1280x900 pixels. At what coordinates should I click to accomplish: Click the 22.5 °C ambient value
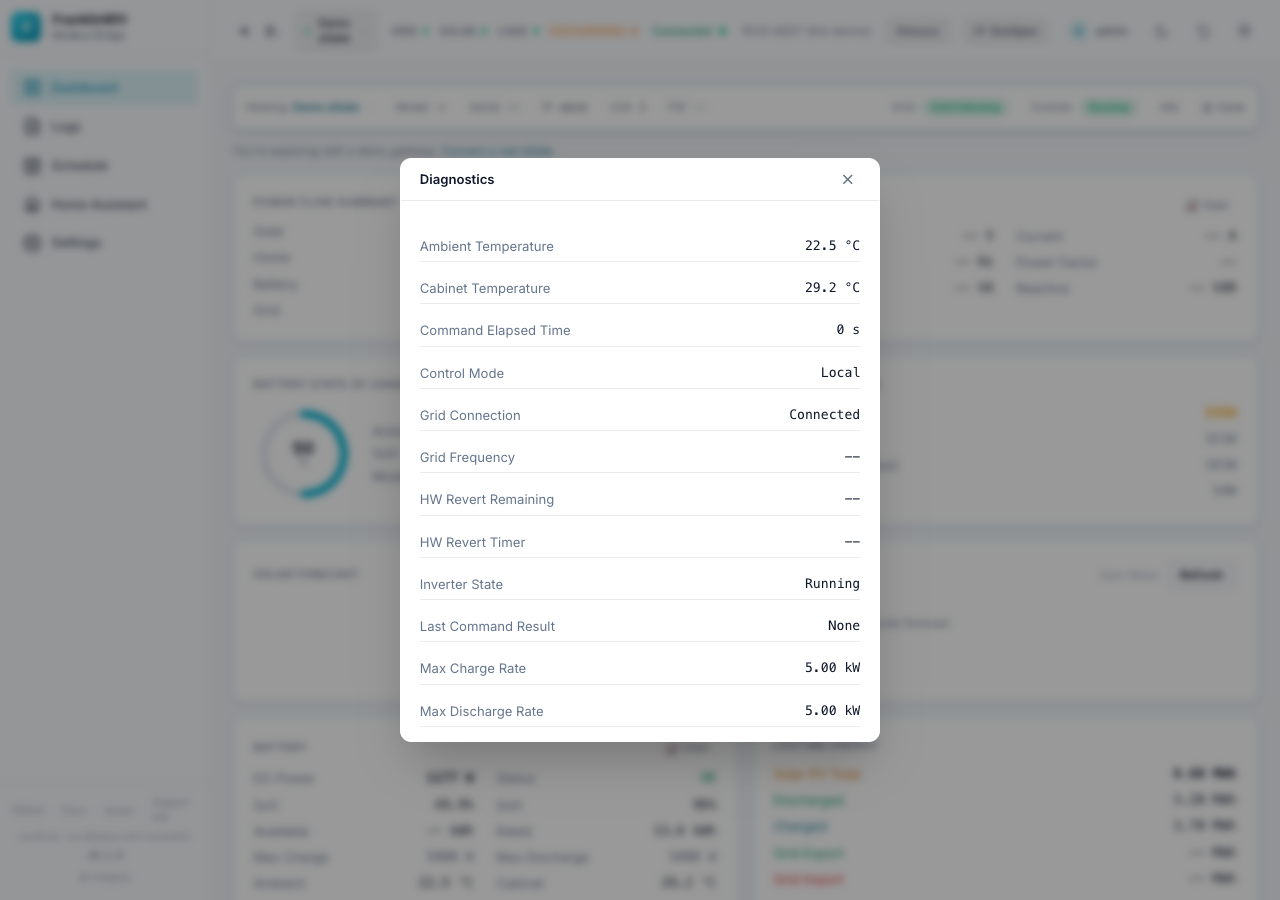click(x=832, y=245)
